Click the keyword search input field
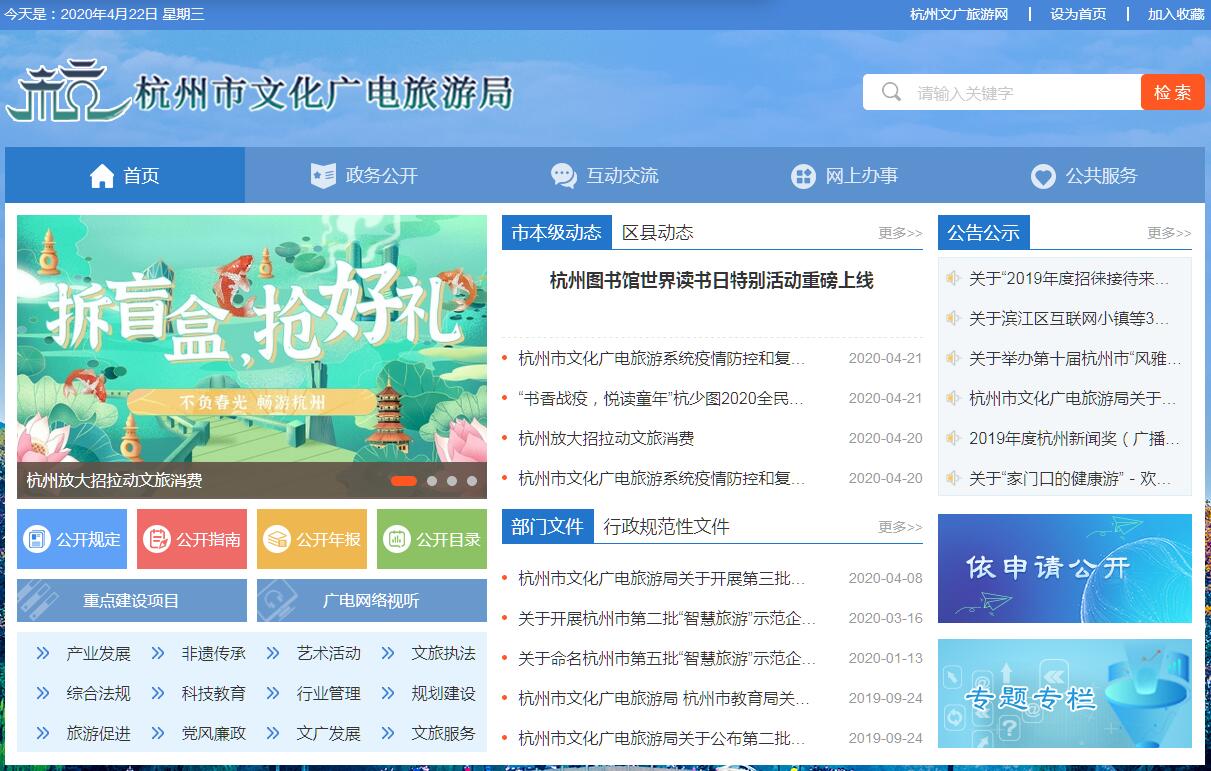 1020,93
